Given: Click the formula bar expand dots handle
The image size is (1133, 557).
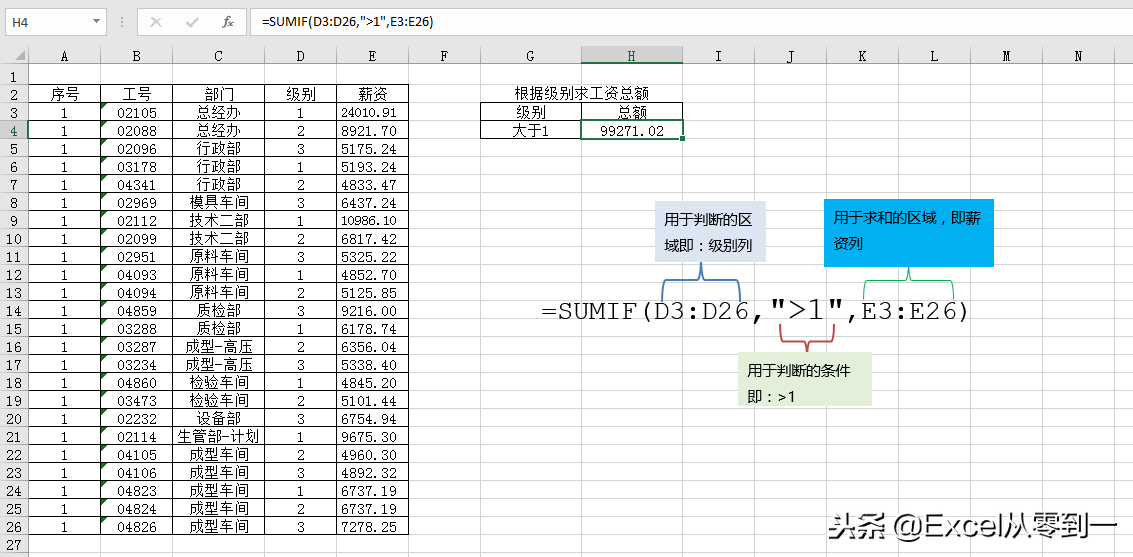Looking at the screenshot, I should coord(121,22).
